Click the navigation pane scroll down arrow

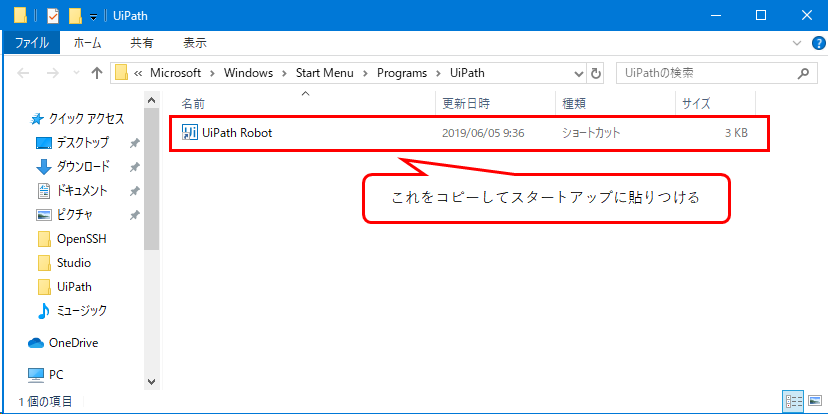point(152,381)
